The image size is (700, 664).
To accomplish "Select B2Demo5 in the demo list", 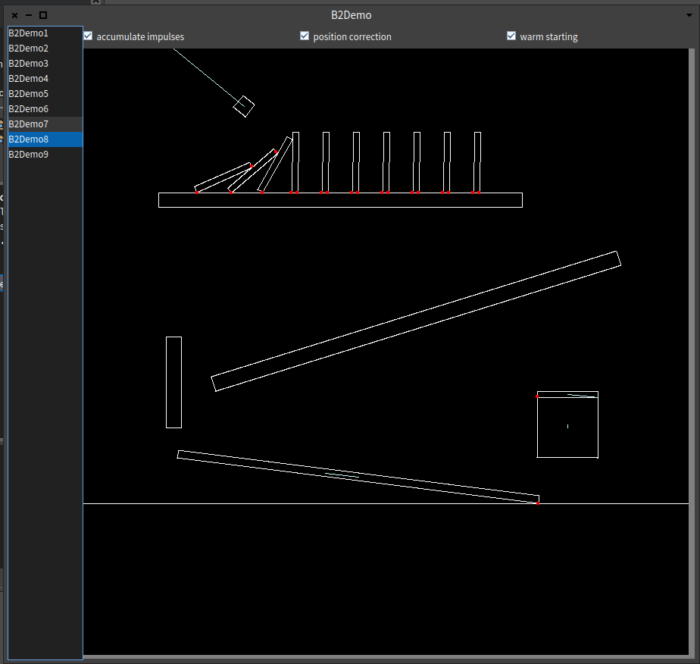I will [45, 94].
